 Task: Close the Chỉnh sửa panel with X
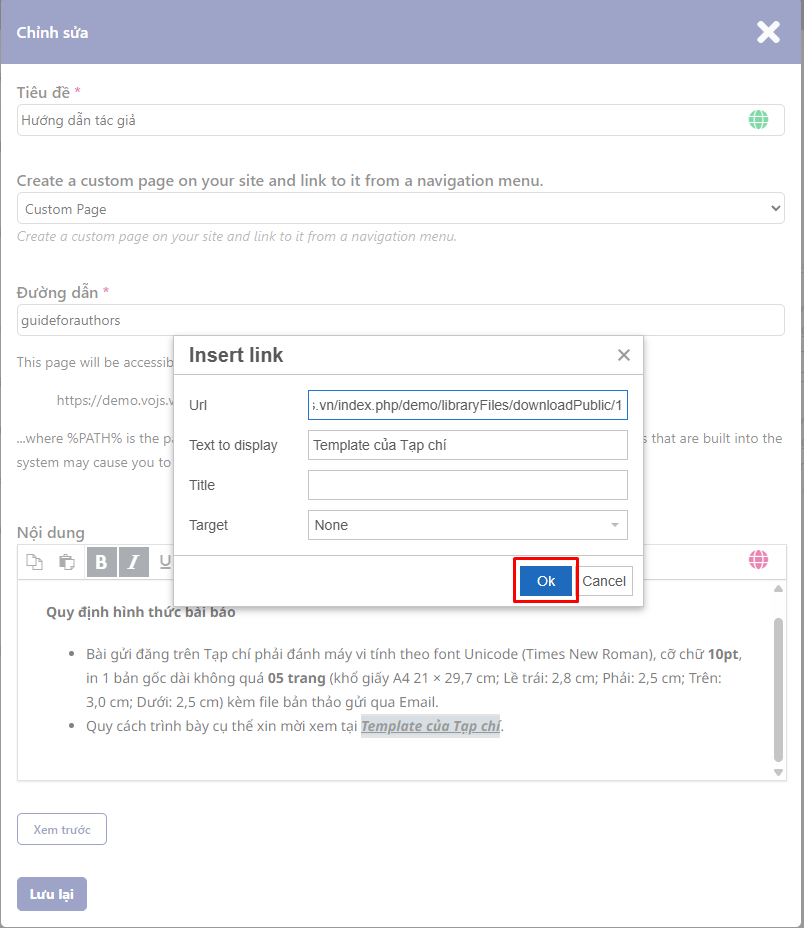768,32
